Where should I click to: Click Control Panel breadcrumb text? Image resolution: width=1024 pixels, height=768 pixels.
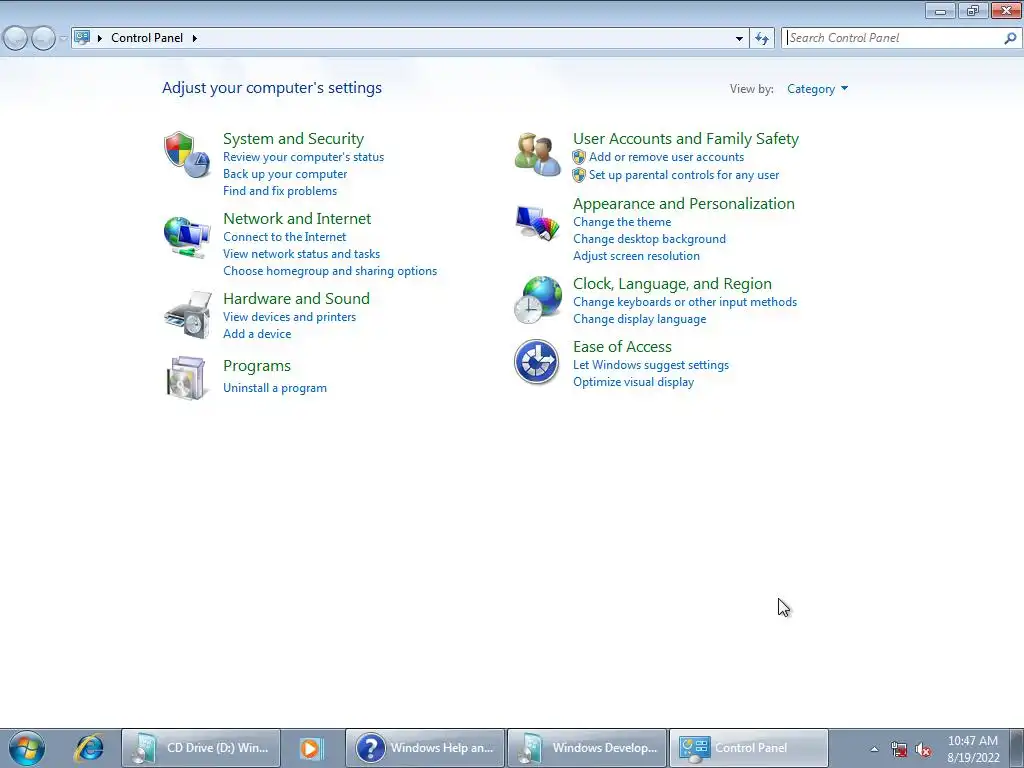point(147,38)
